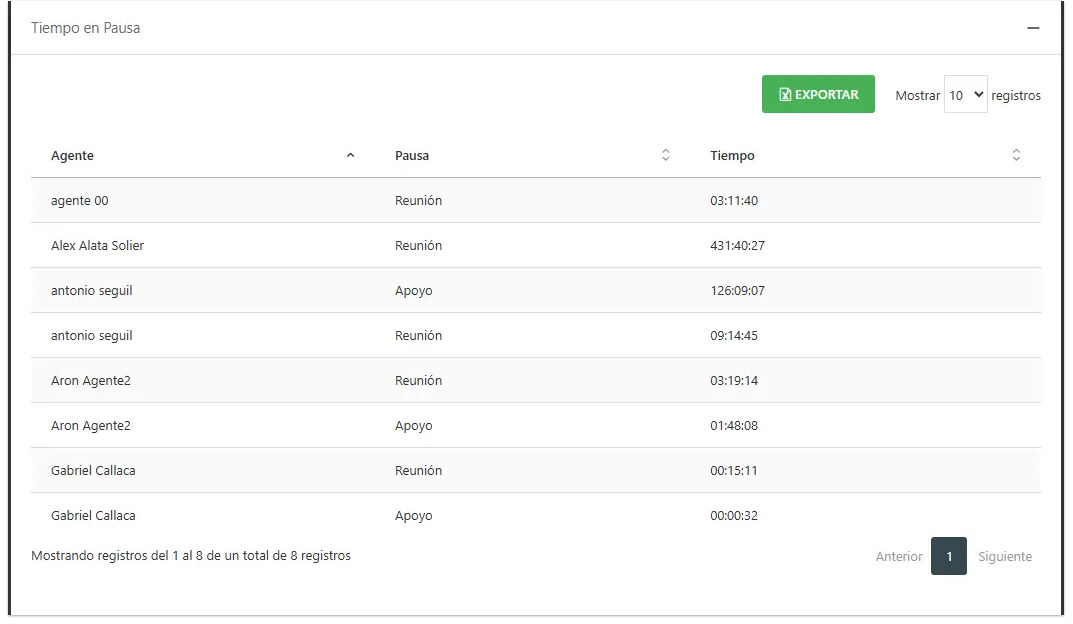This screenshot has width=1073, height=624.
Task: Click the time value 00:00:32
Action: 734,516
